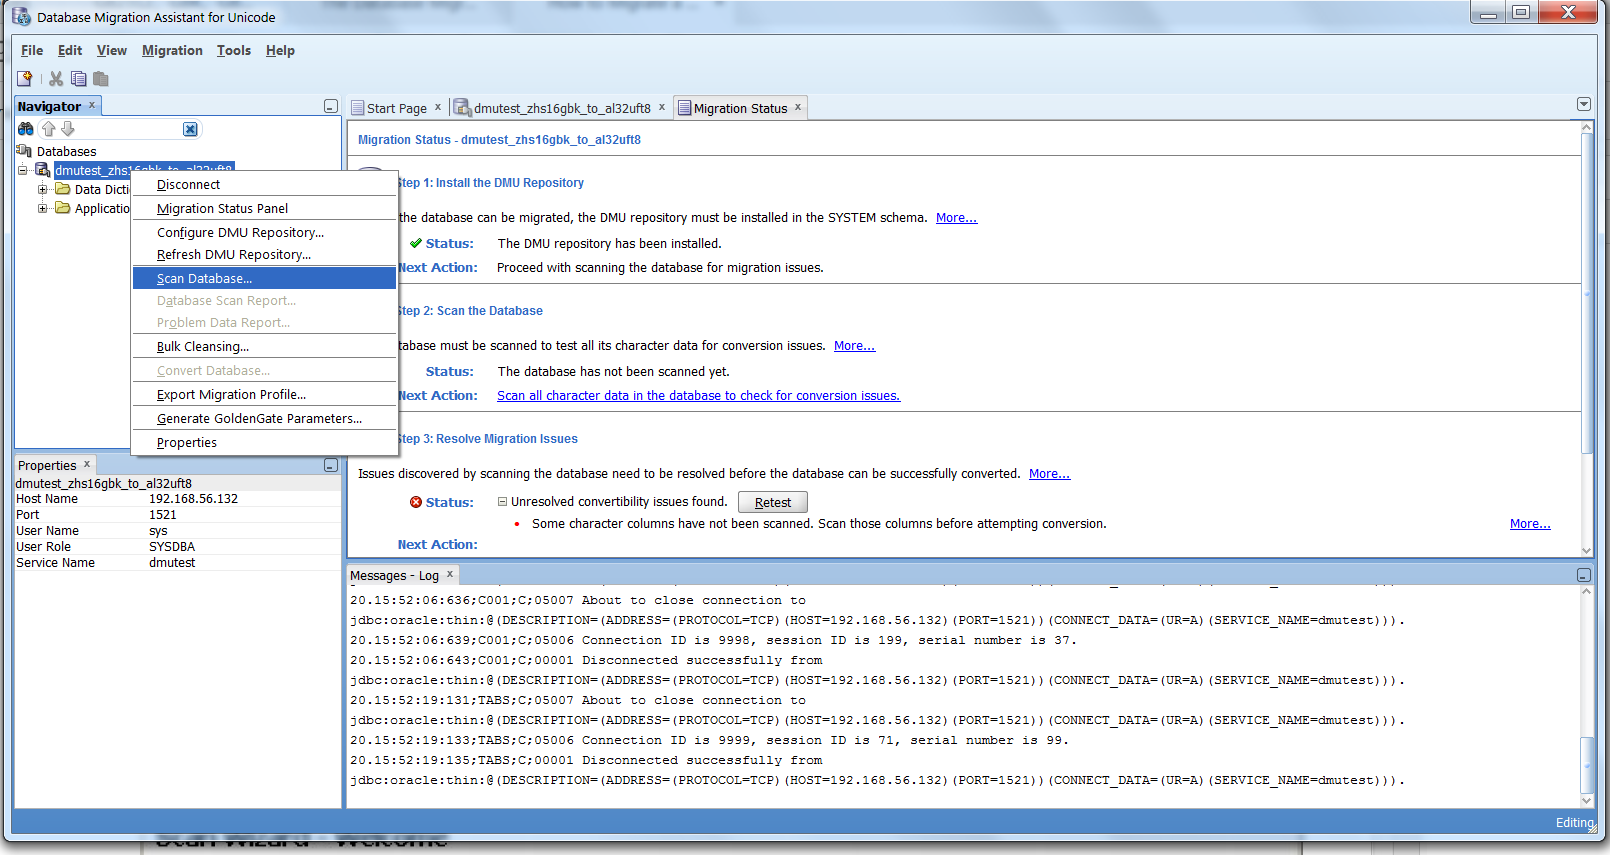Minimize the Messages - Log panel

point(1584,575)
